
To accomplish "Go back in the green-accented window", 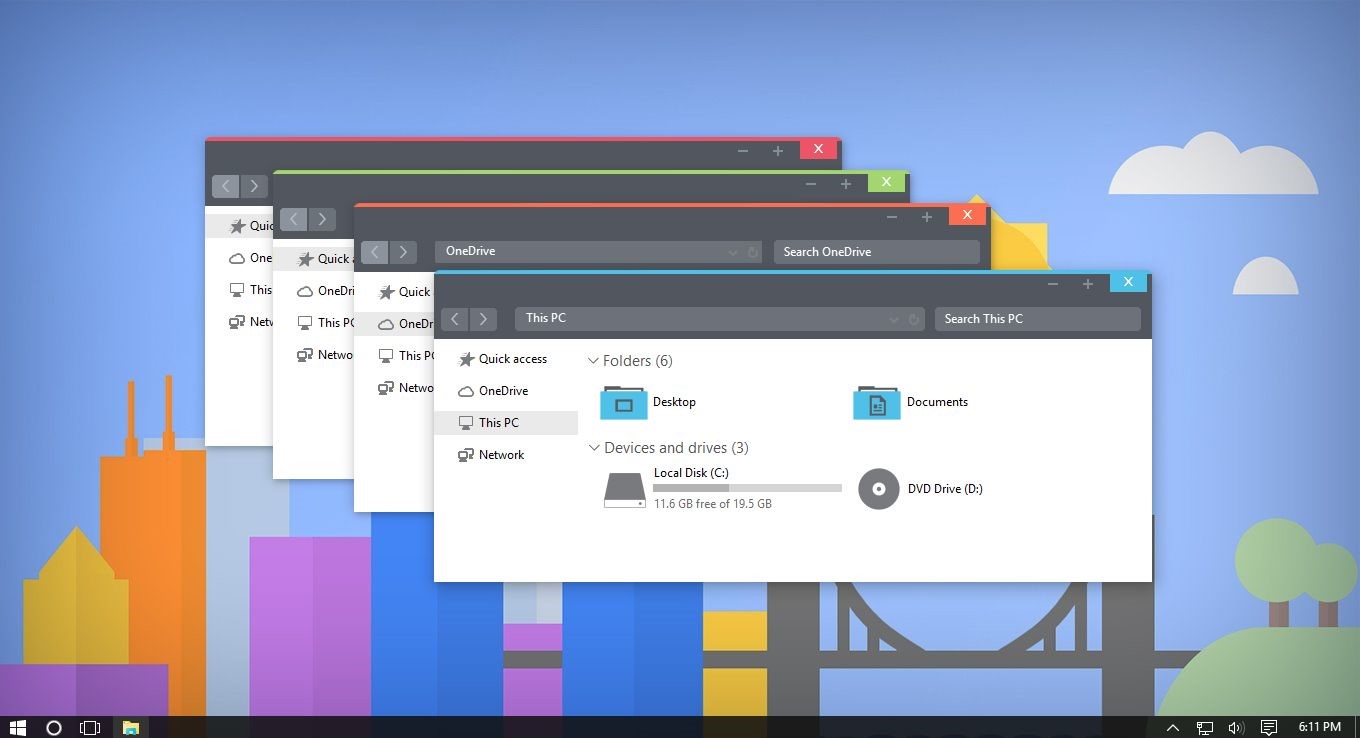I will (293, 219).
